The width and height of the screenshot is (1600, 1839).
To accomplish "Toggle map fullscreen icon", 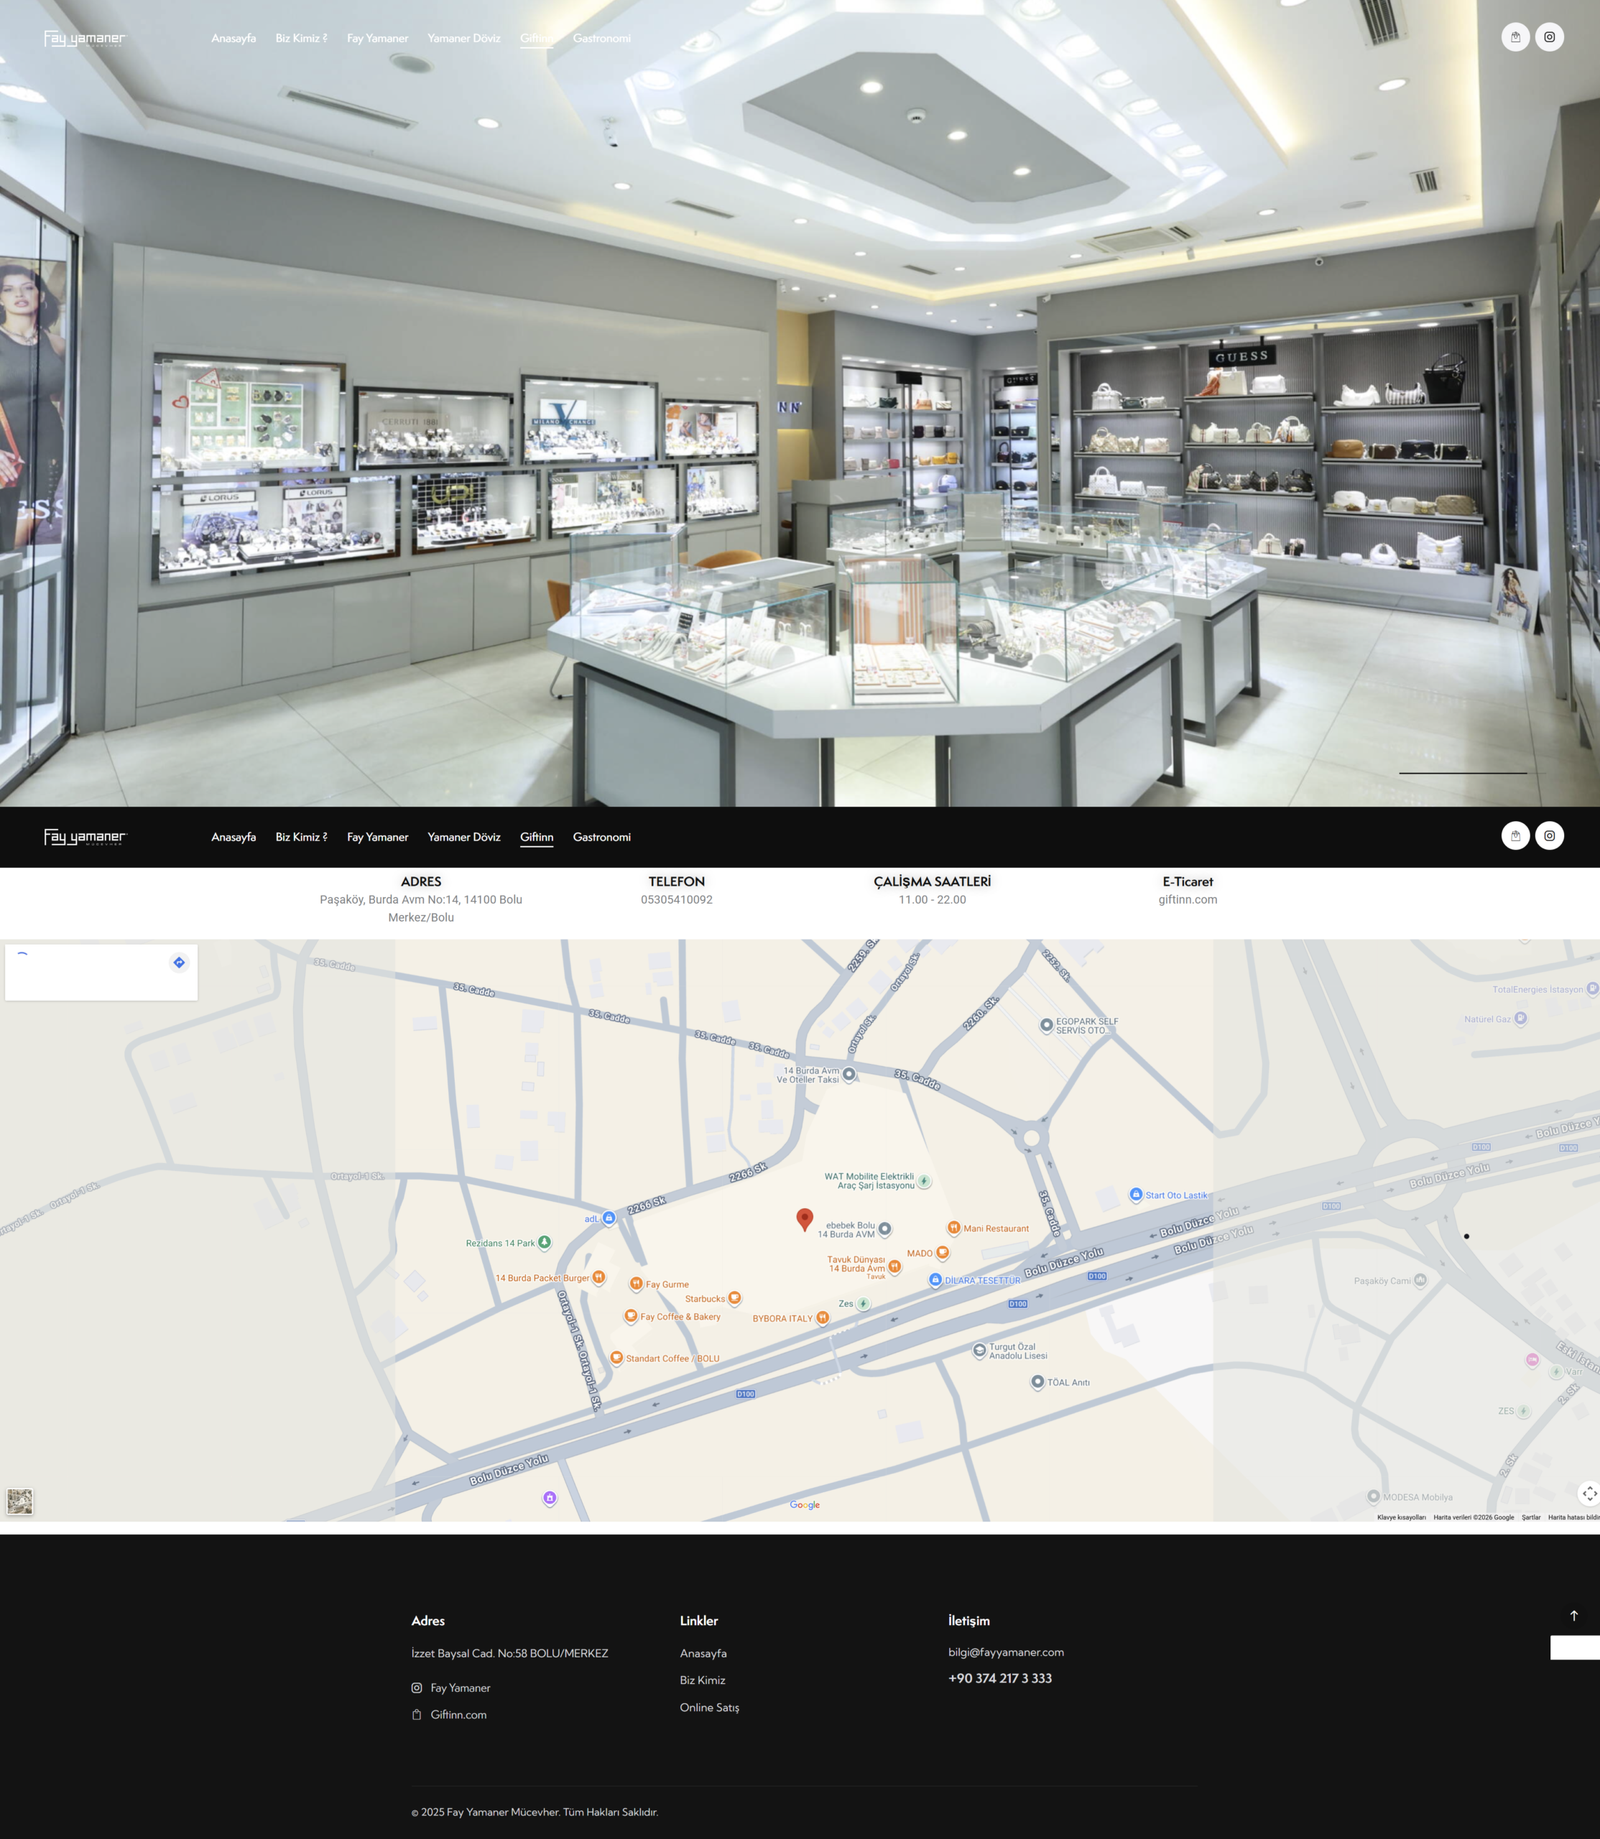I will point(1589,1493).
